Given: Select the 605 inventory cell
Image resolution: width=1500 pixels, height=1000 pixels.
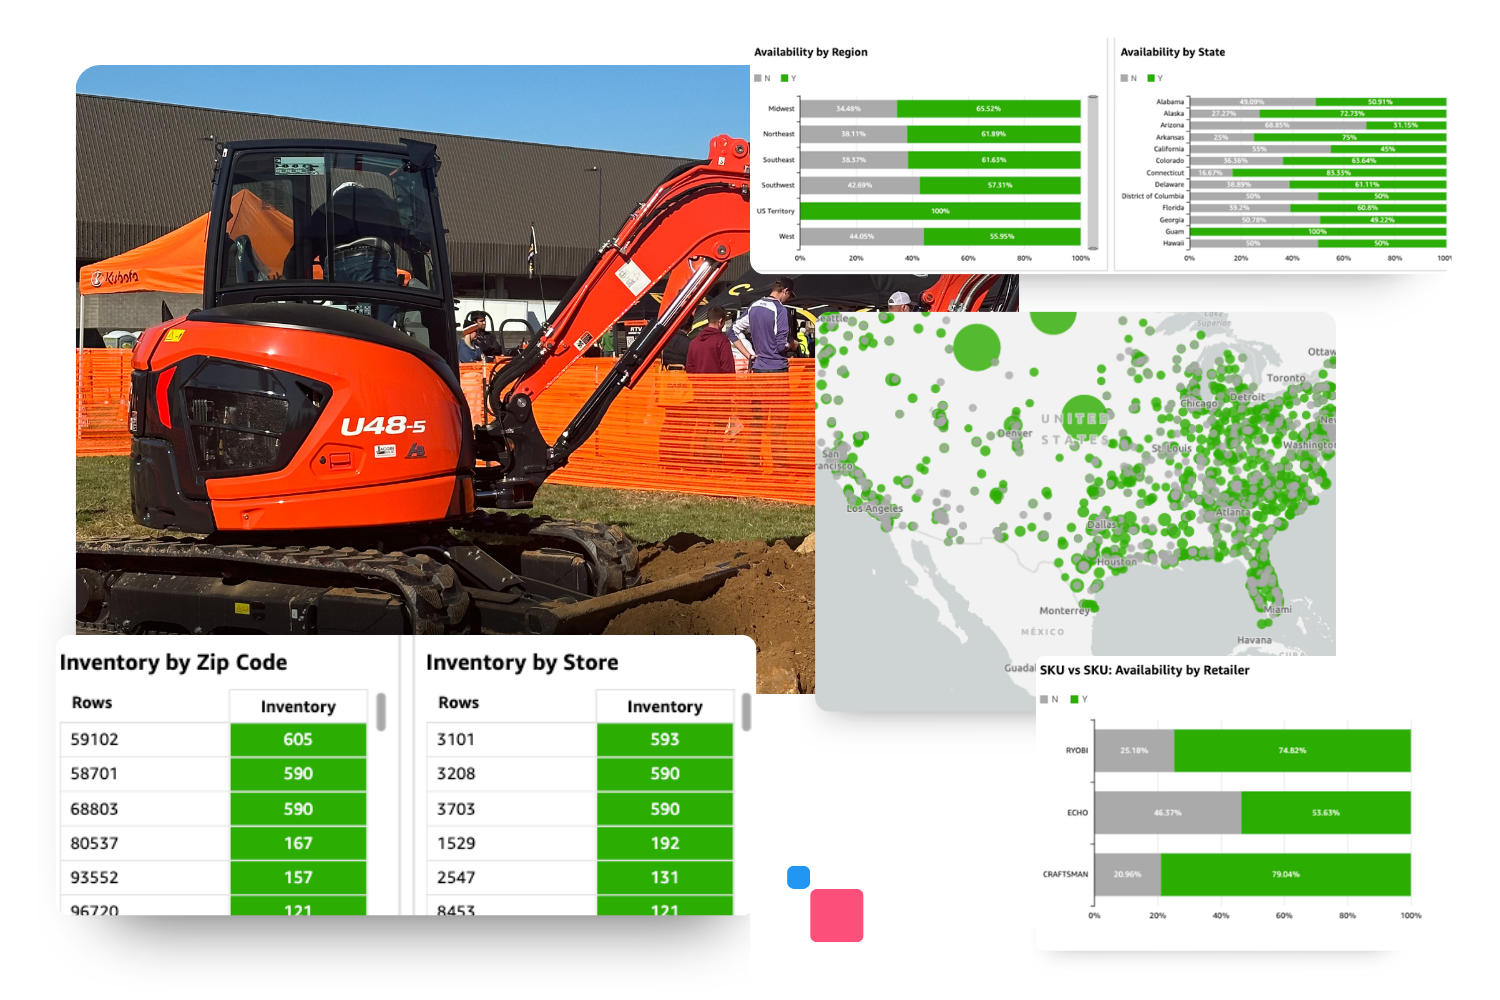Looking at the screenshot, I should pyautogui.click(x=298, y=739).
